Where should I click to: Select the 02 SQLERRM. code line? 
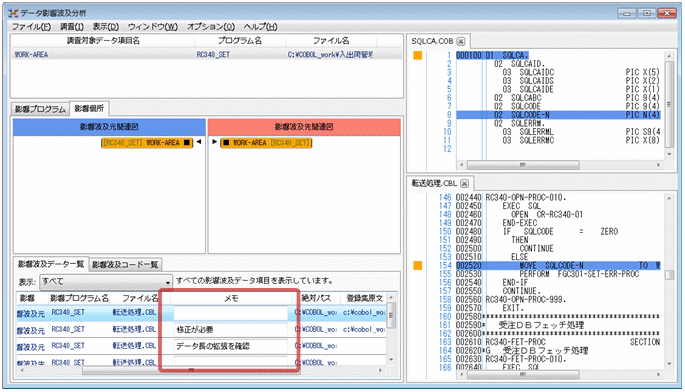[x=558, y=123]
